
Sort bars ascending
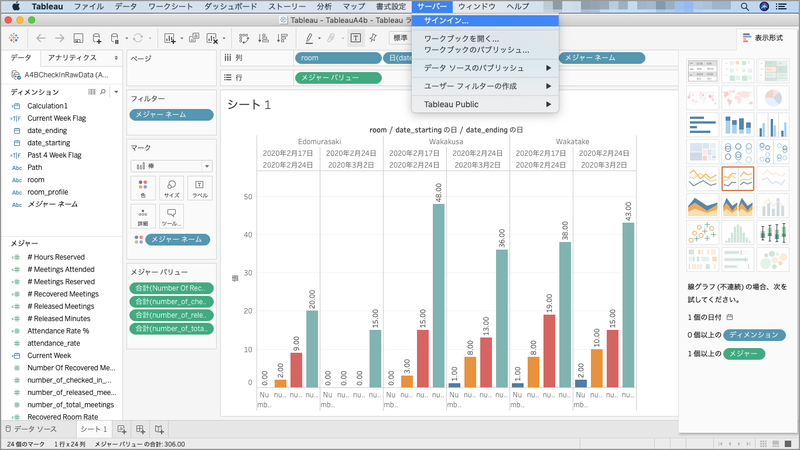(x=263, y=38)
